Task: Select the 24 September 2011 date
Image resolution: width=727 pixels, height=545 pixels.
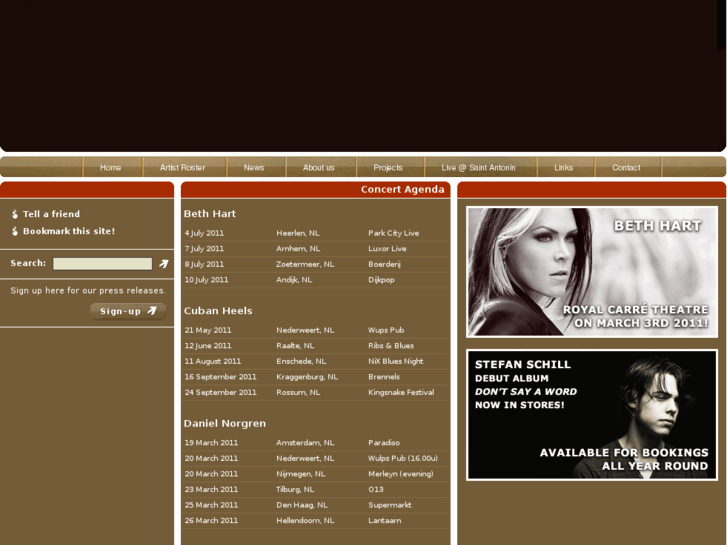Action: [x=220, y=392]
